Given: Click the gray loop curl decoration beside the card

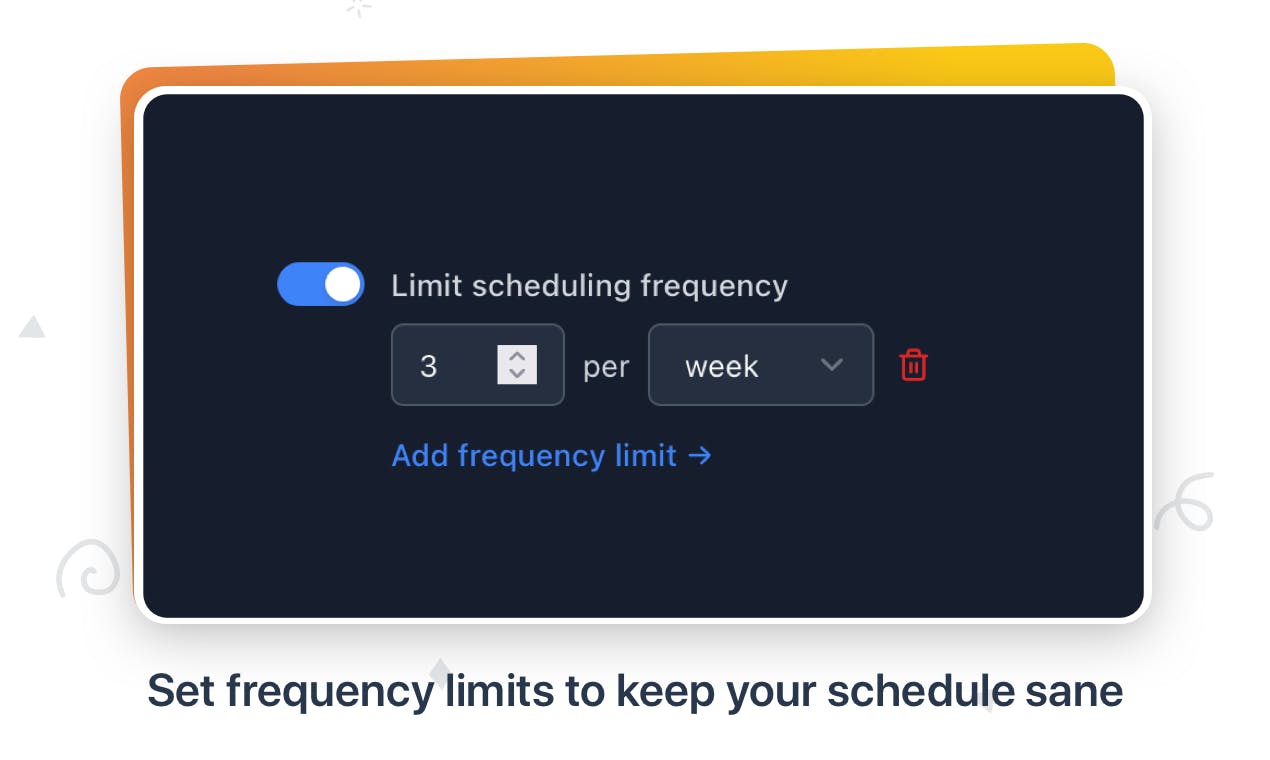Looking at the screenshot, I should [x=1184, y=502].
